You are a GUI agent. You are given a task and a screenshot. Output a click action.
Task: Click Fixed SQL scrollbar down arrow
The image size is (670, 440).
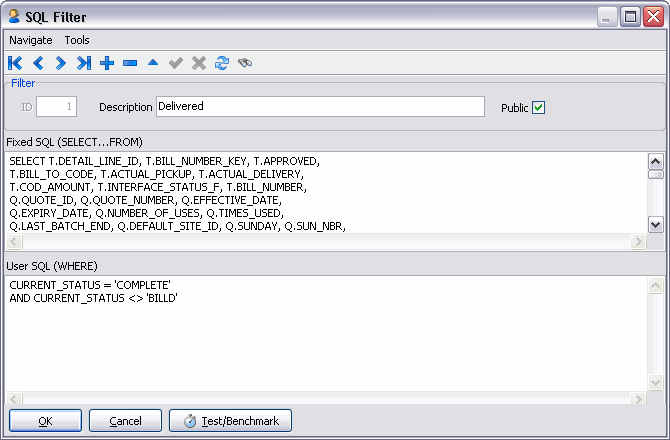(655, 224)
